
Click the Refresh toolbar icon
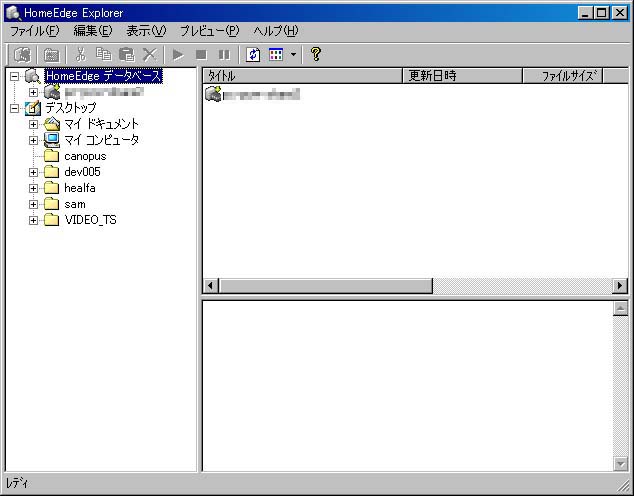253,54
